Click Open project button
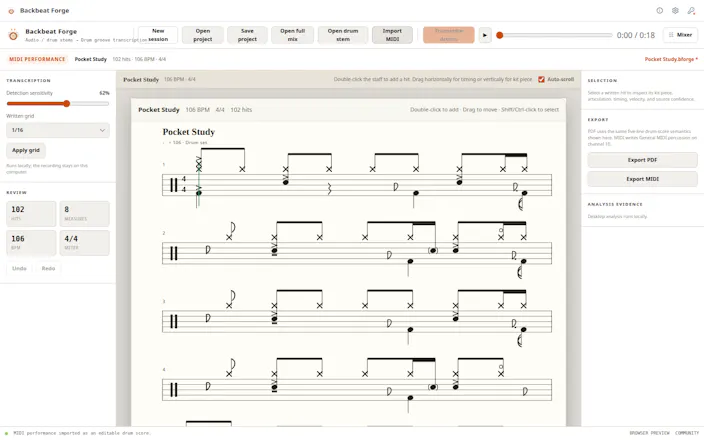 [x=202, y=35]
